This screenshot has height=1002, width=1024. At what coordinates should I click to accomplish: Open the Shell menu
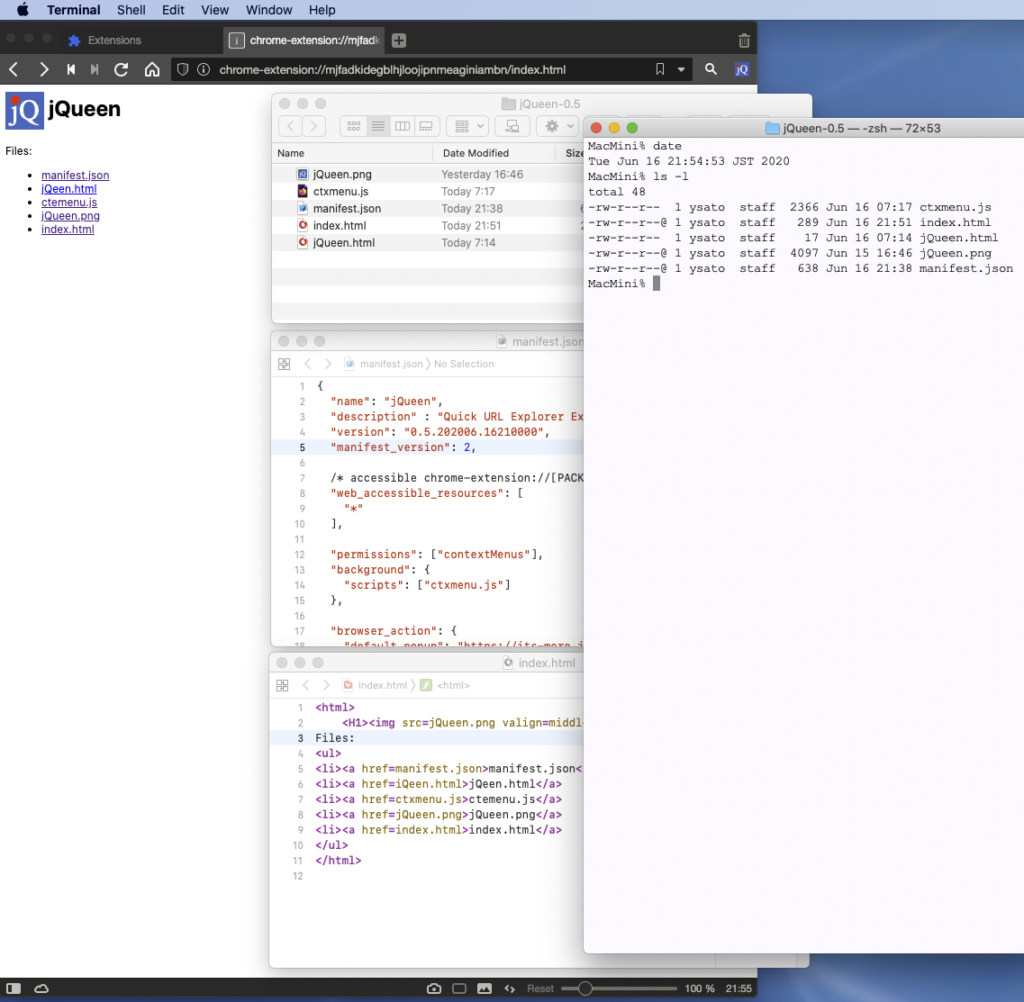131,10
